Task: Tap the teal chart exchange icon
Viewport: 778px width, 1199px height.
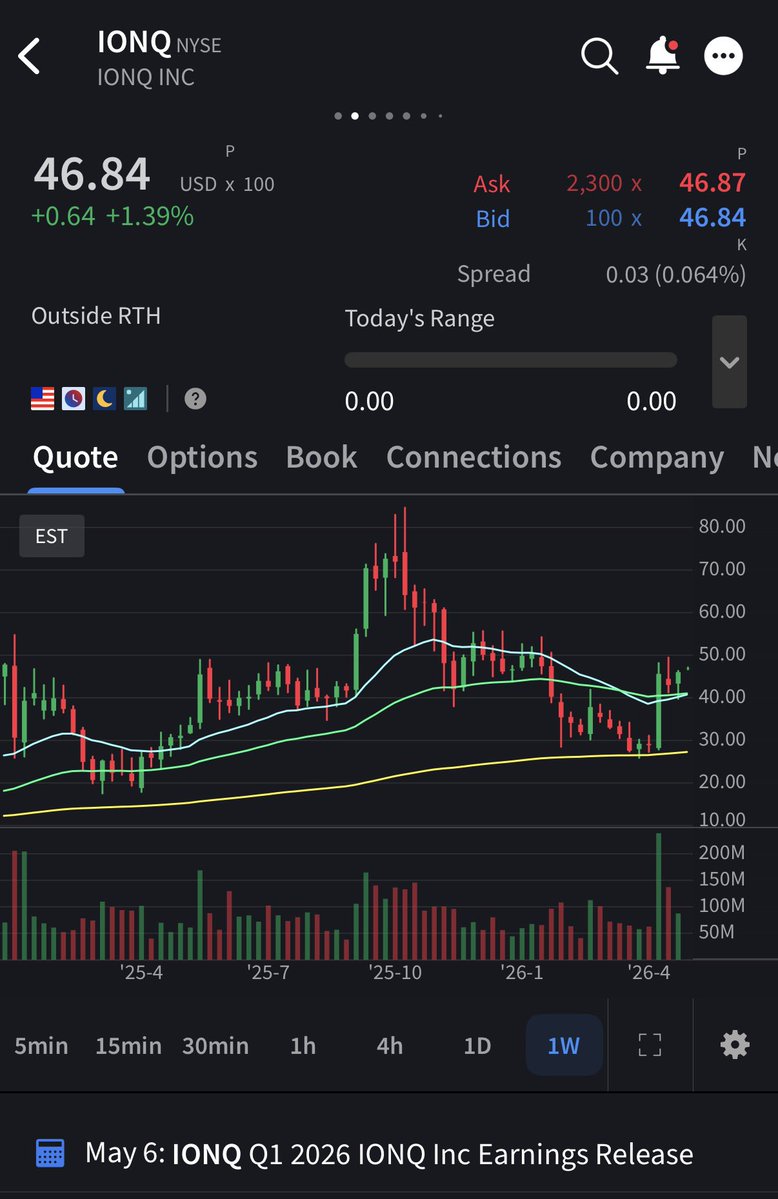Action: [135, 398]
